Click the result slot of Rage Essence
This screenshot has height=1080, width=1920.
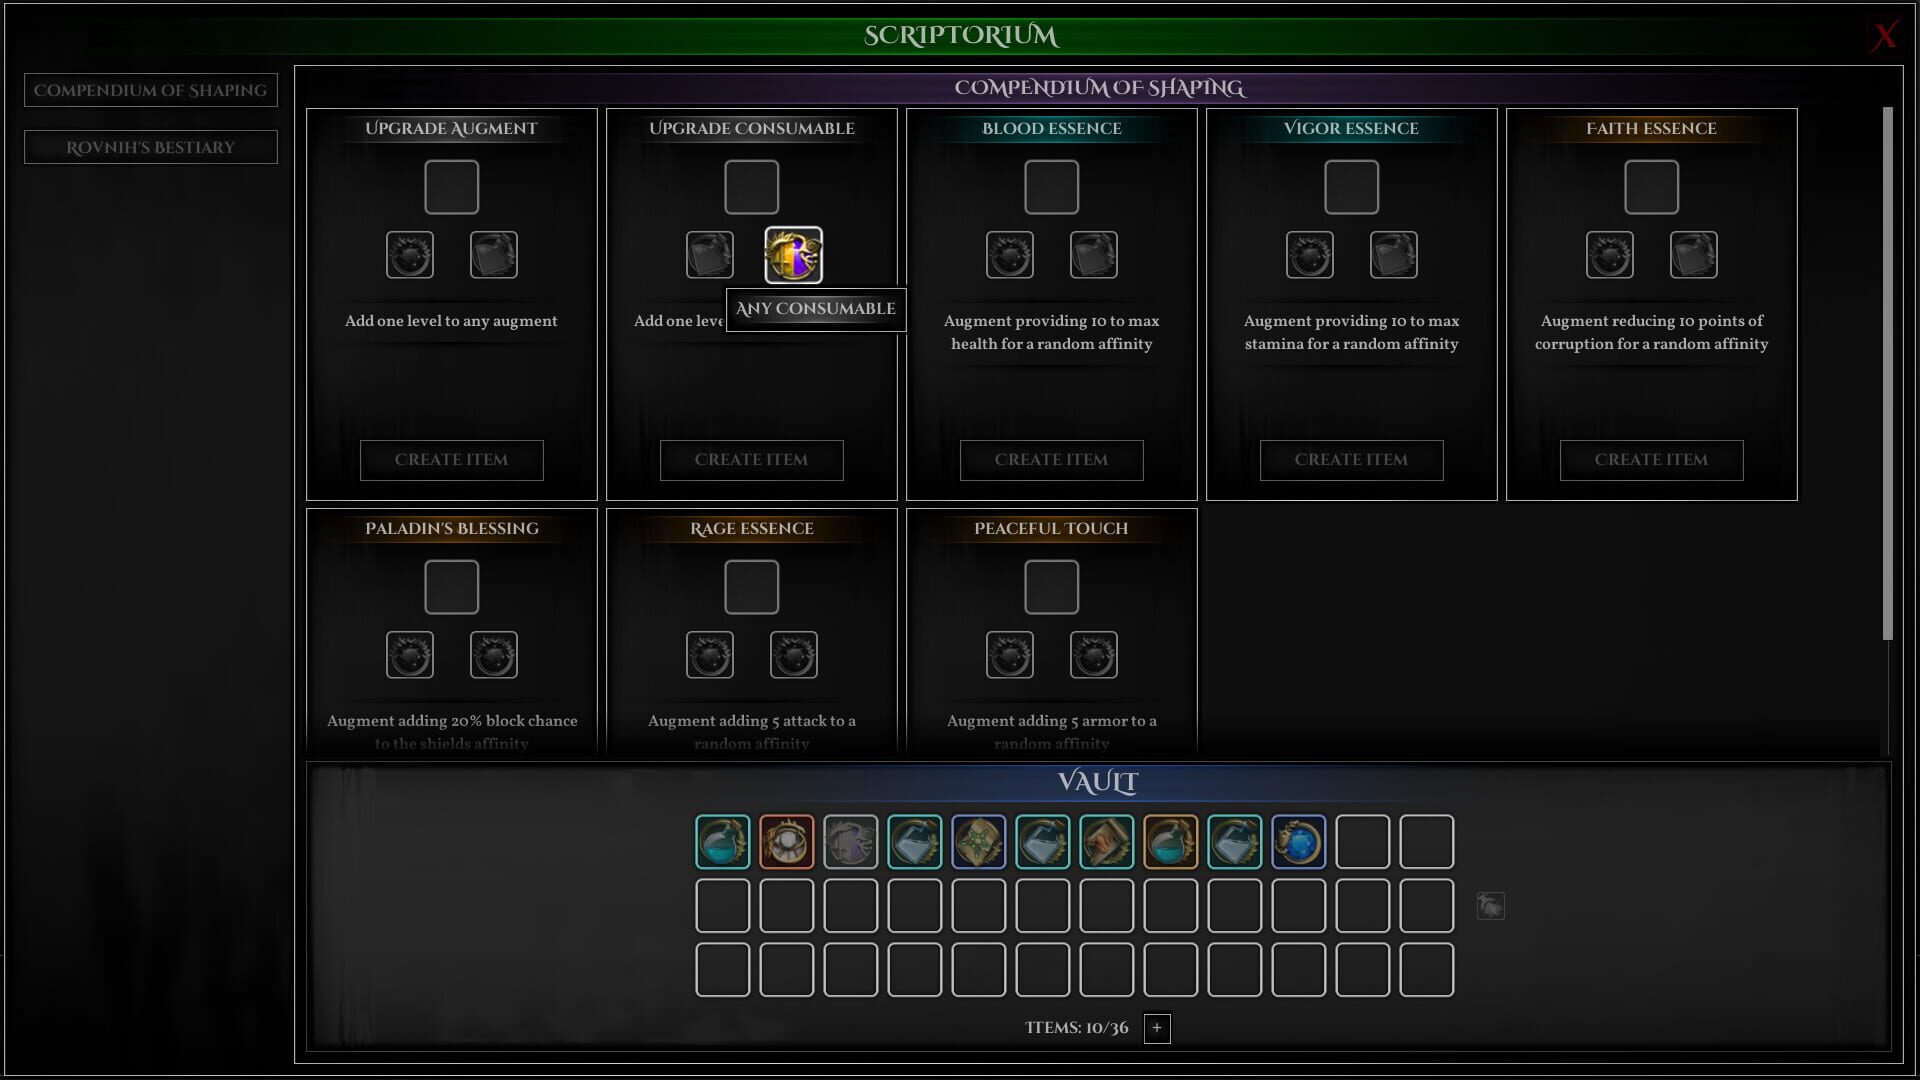751,587
